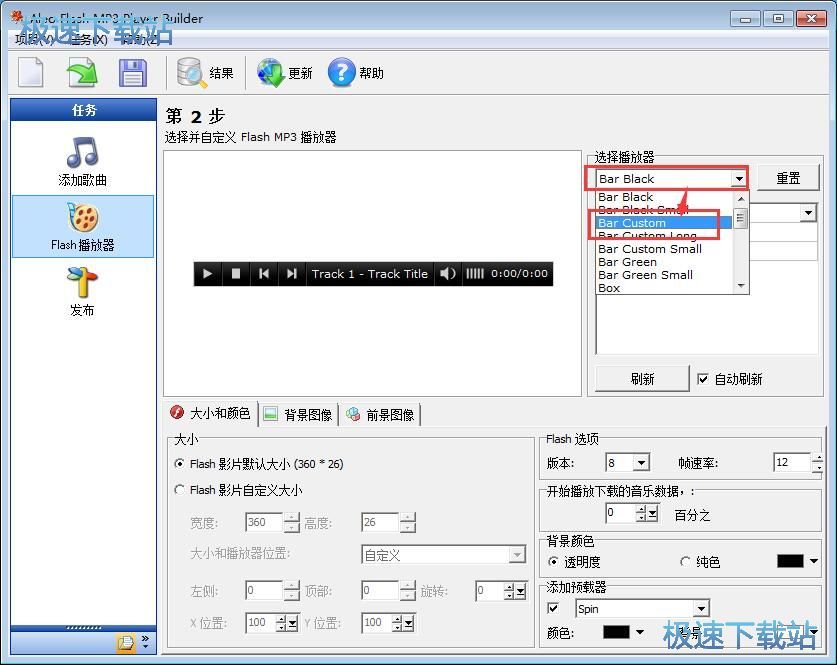837x665 pixels.
Task: Click the download percent input field
Action: (620, 513)
